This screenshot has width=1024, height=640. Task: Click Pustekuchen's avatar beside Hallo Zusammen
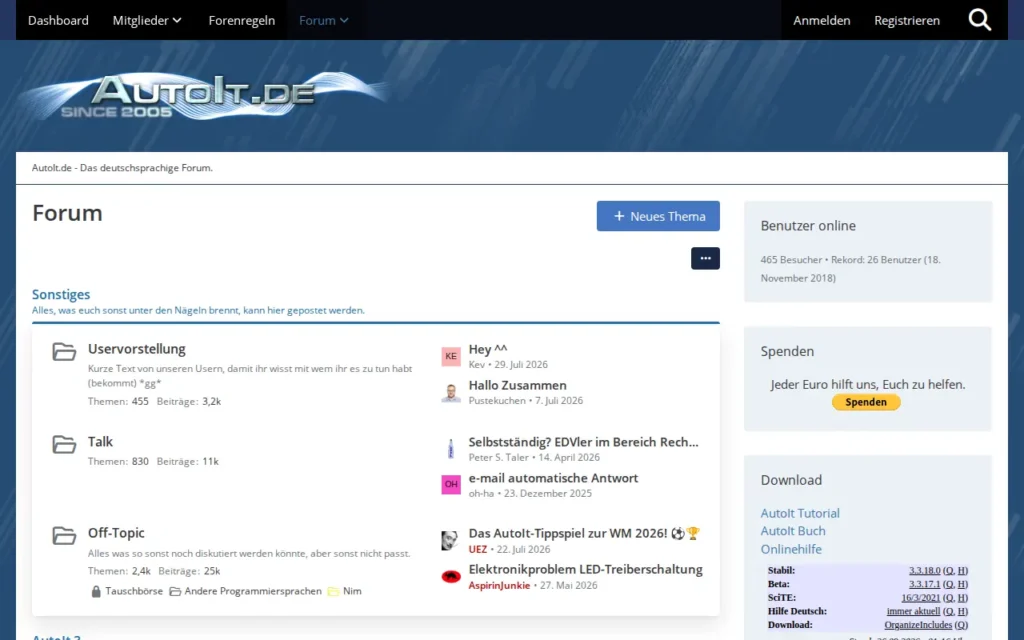click(x=451, y=392)
